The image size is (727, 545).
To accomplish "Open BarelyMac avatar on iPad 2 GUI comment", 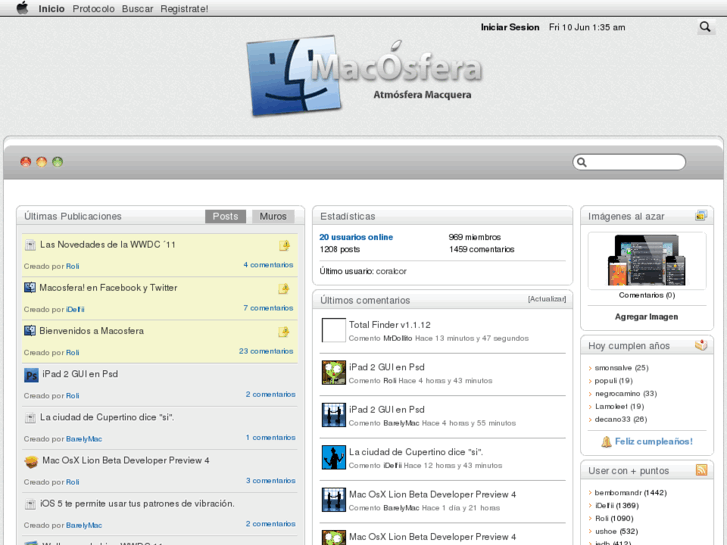I will [x=334, y=415].
